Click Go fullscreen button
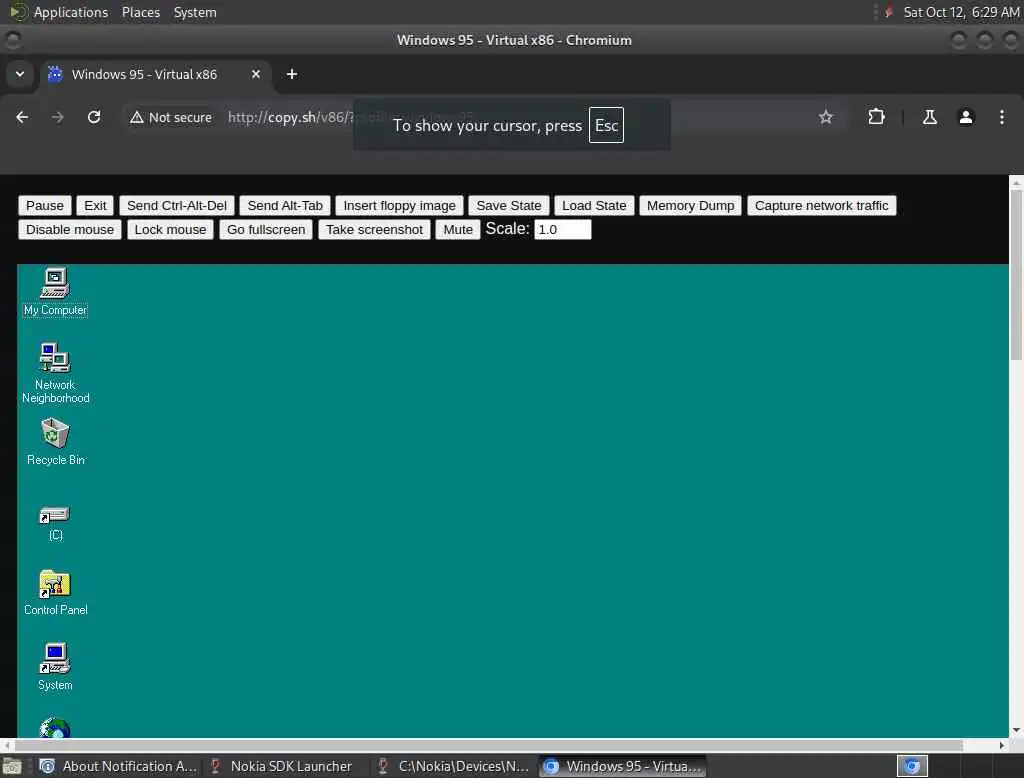Viewport: 1024px width, 778px height. click(x=266, y=230)
